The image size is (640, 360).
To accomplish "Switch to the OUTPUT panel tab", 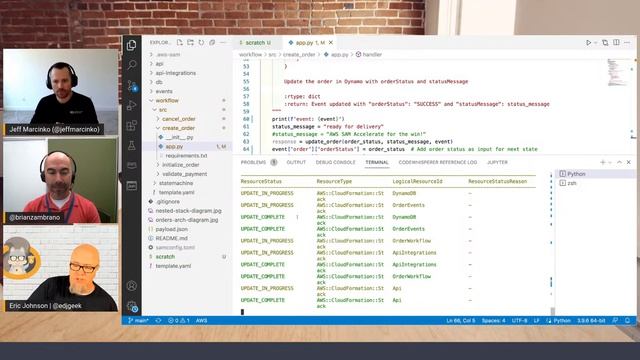I will click(296, 162).
